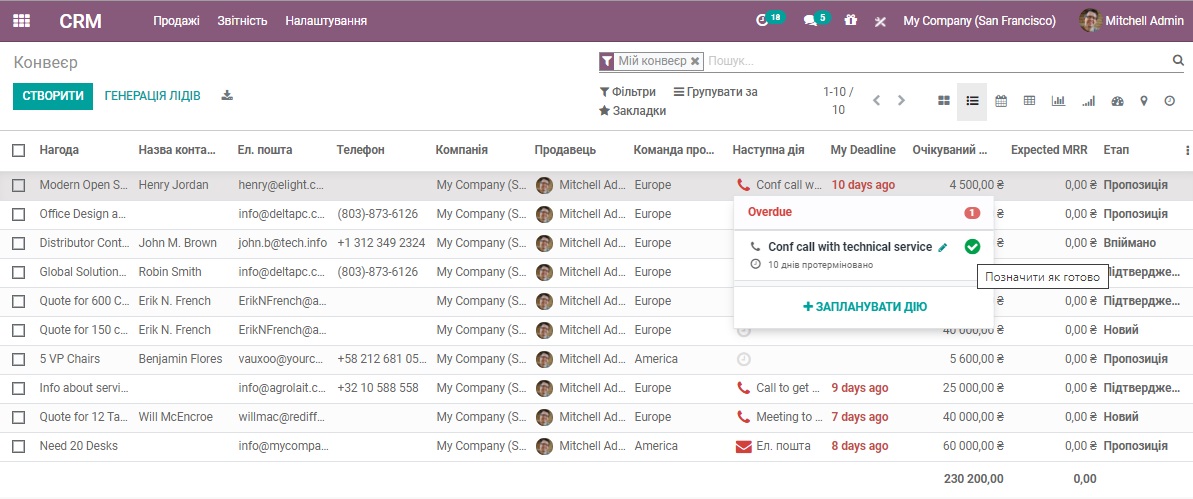Open the Закладки favorites dropdown
Screen dimensions: 1193x499
click(x=632, y=111)
